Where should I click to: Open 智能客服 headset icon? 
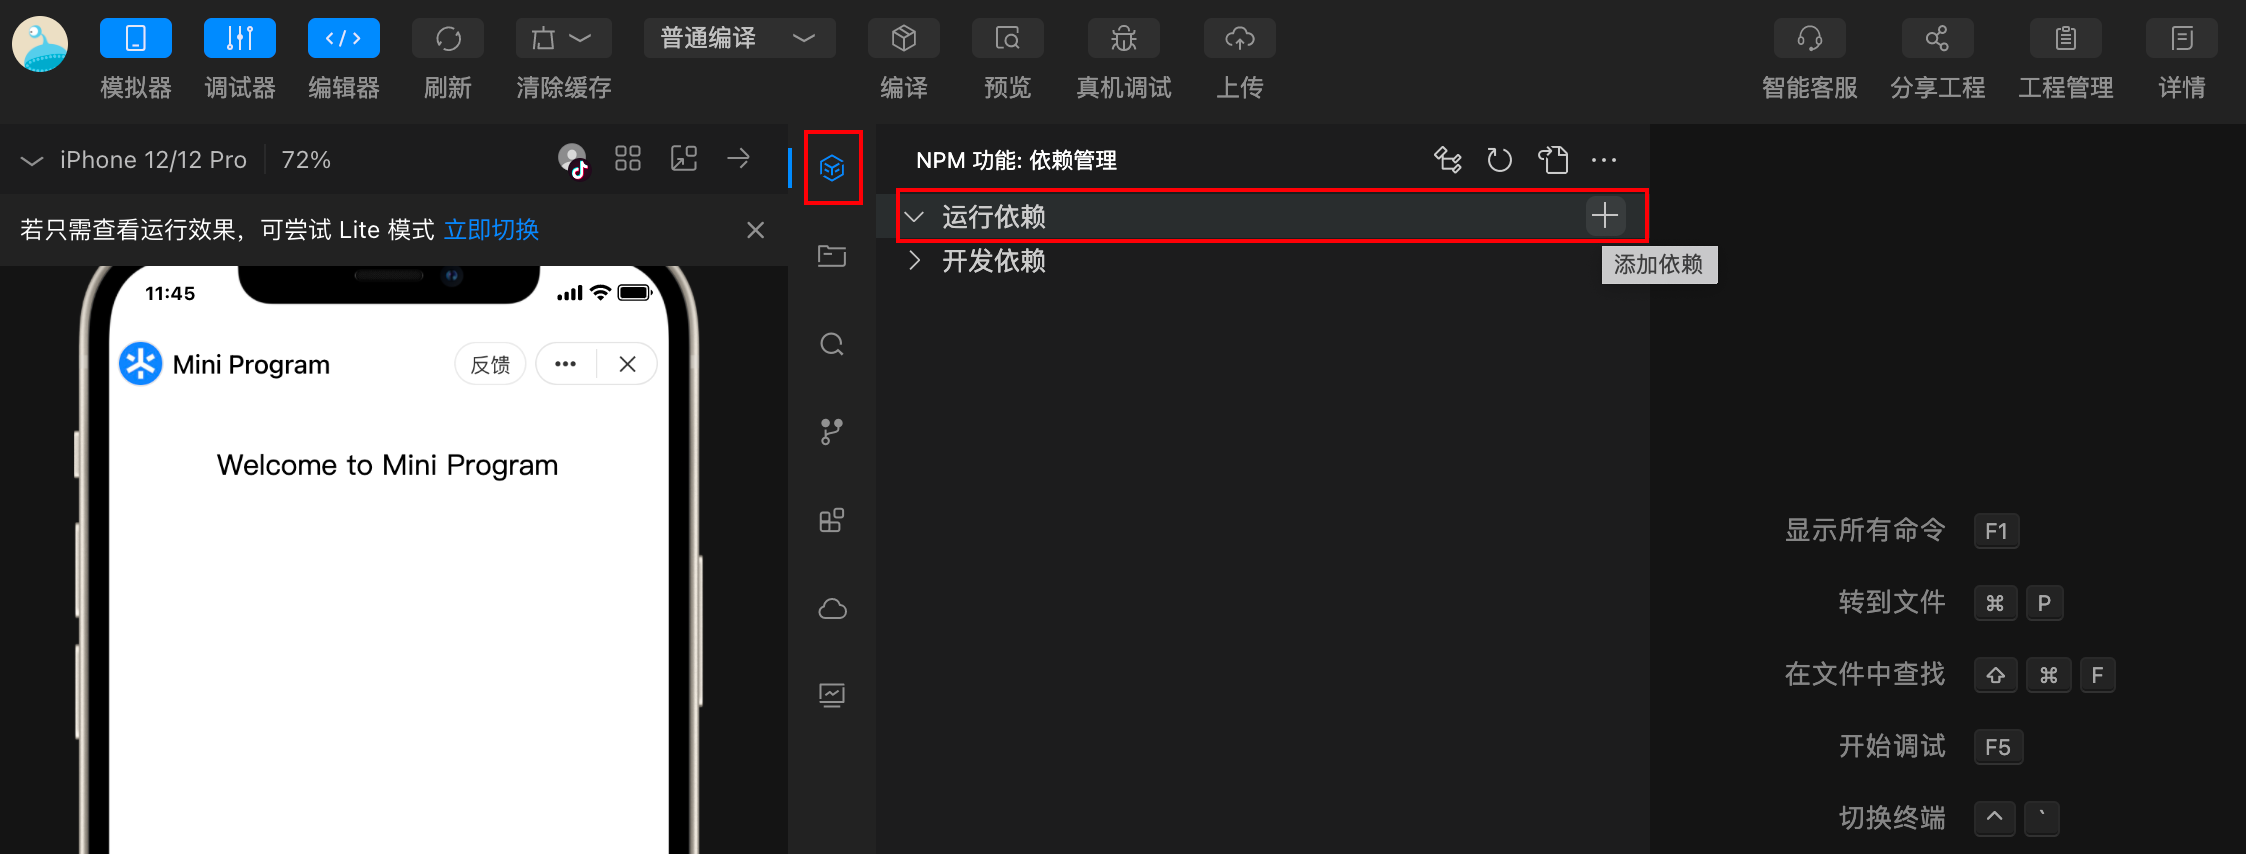(x=1810, y=39)
